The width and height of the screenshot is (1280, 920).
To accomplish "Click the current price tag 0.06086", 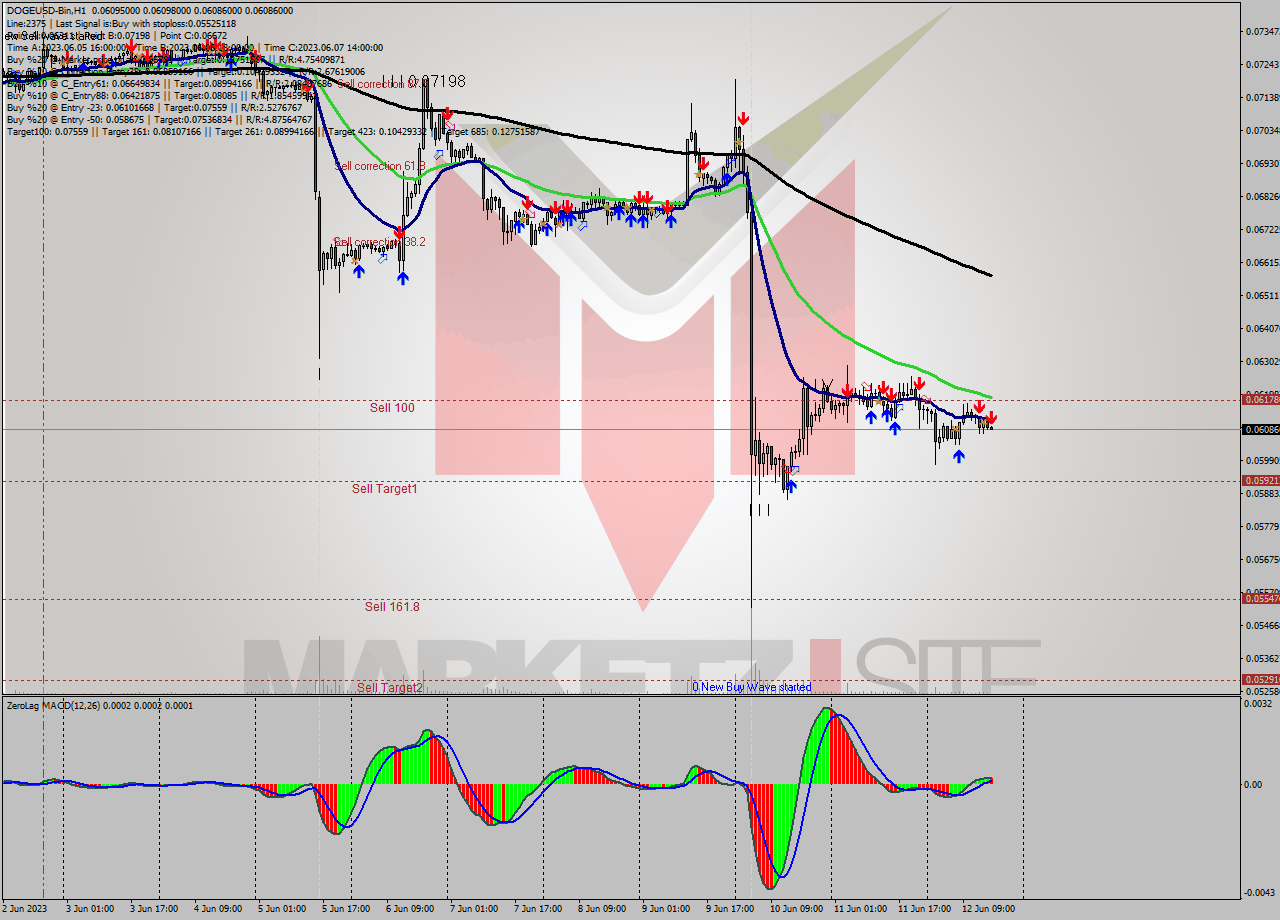I will pos(1260,429).
